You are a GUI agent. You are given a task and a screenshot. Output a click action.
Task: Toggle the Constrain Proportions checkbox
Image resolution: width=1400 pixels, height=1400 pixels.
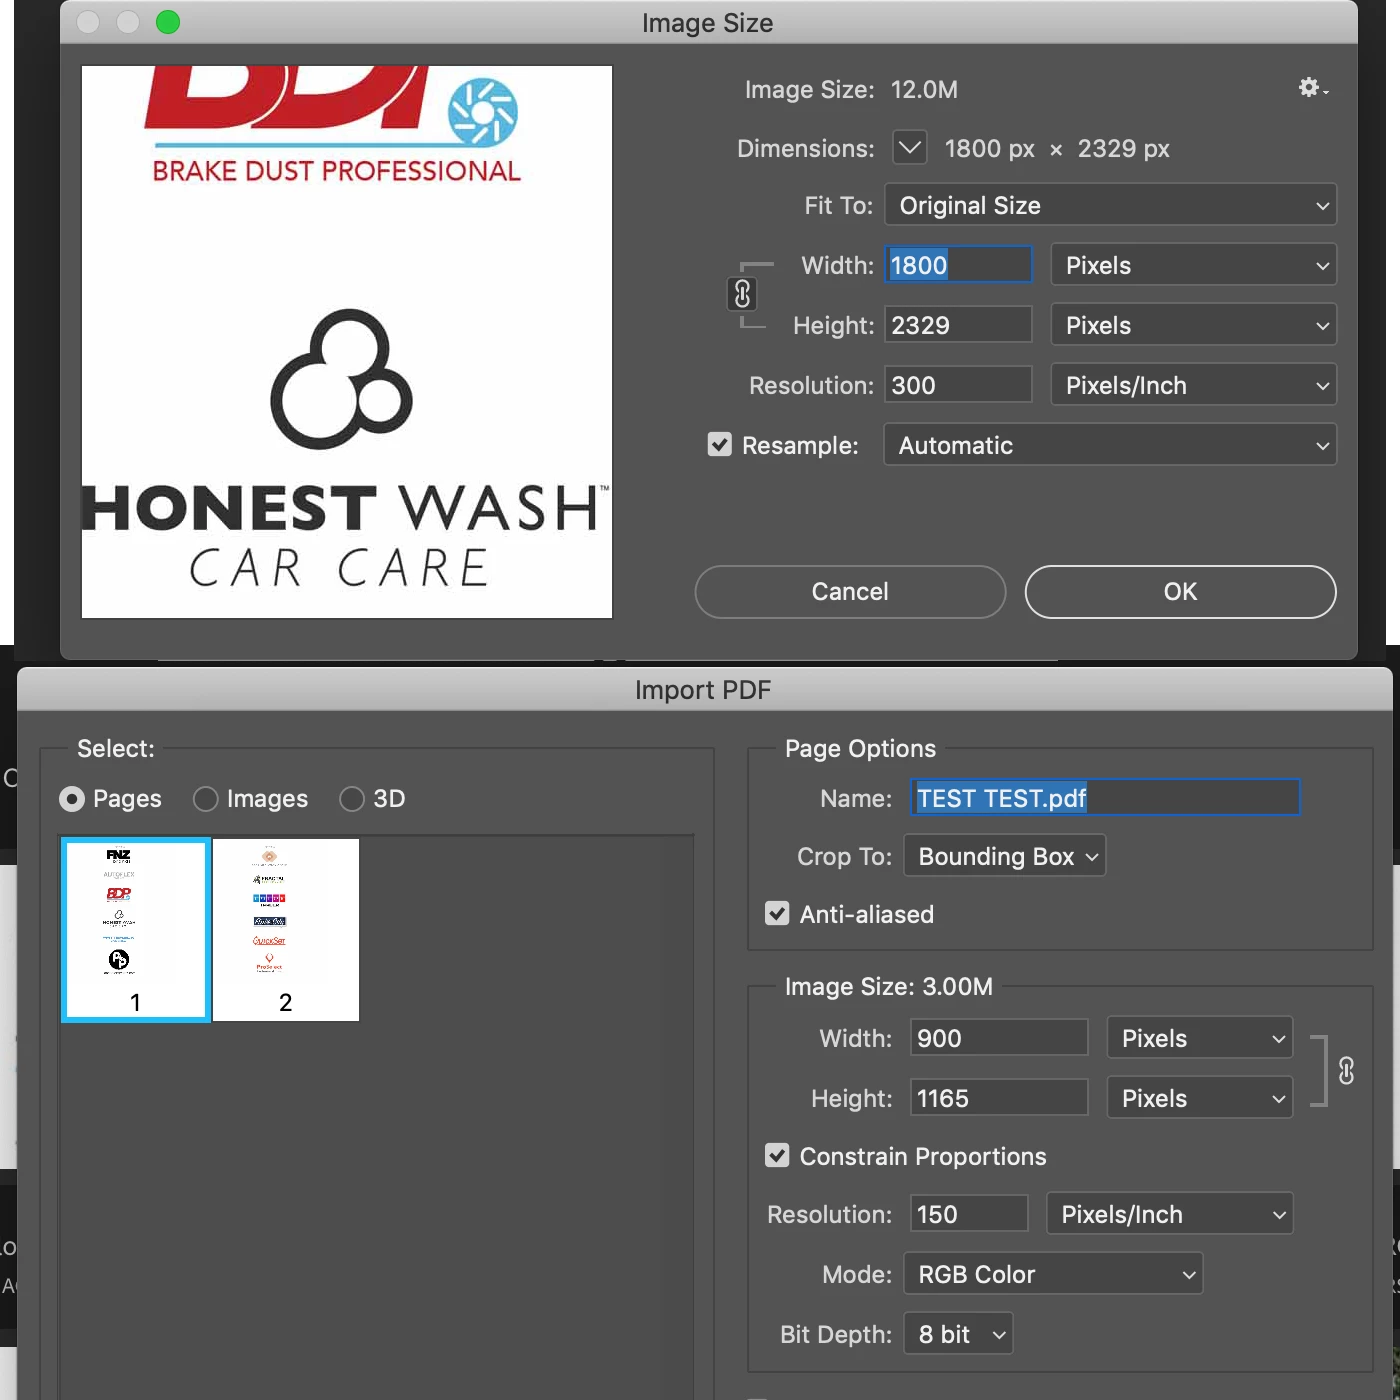coord(777,1155)
